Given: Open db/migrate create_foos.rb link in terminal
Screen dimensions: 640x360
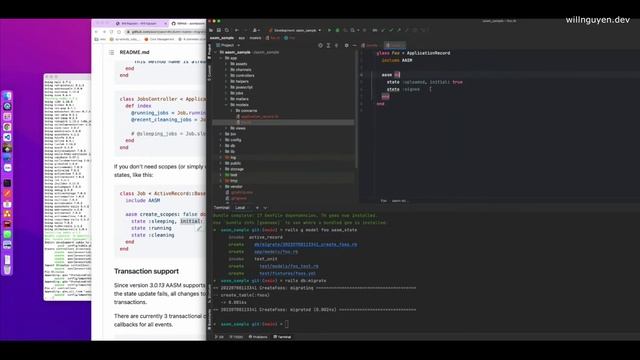Looking at the screenshot, I should tap(305, 244).
